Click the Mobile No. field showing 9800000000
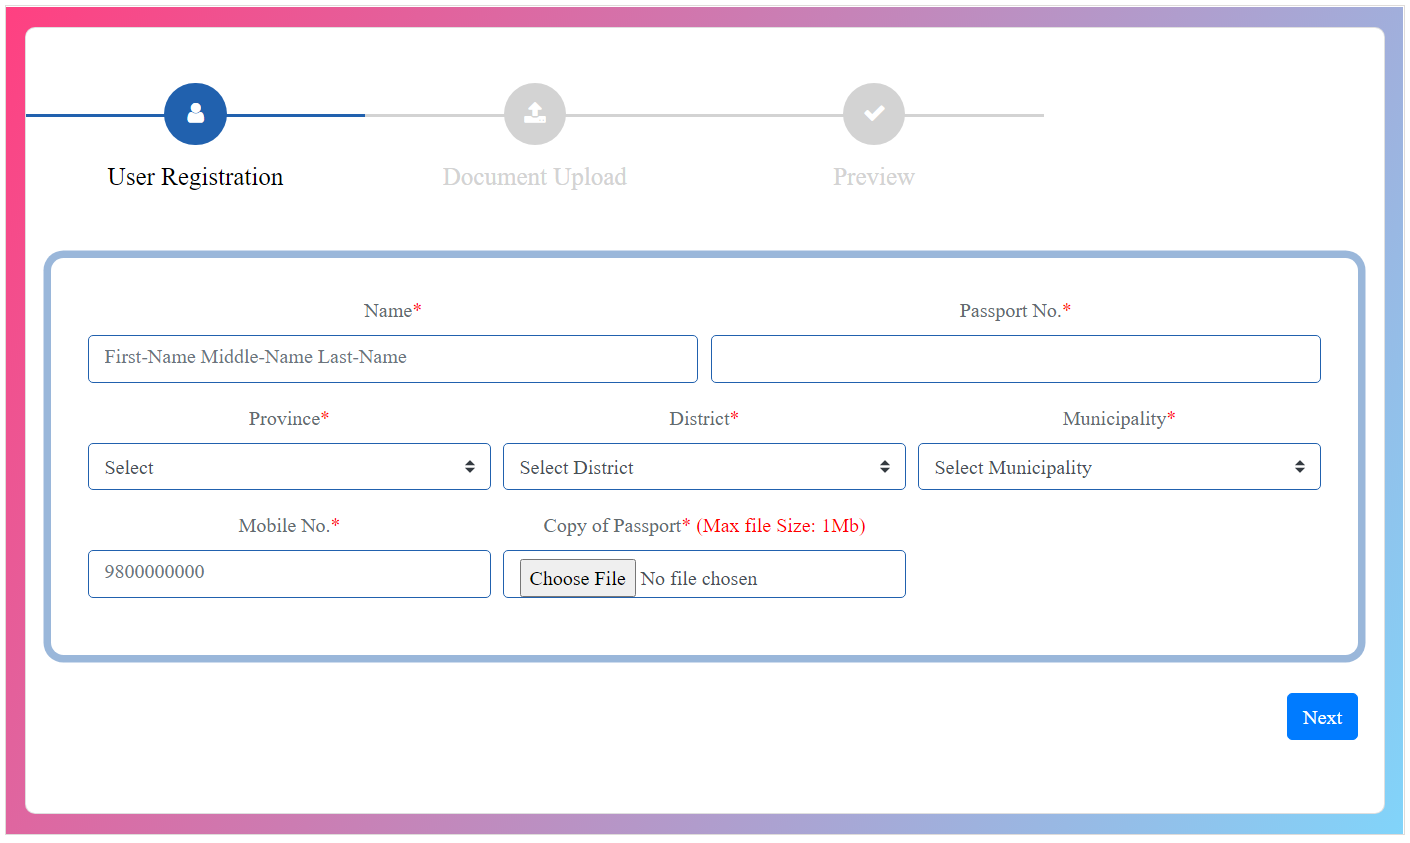The width and height of the screenshot is (1410, 843). click(x=289, y=573)
